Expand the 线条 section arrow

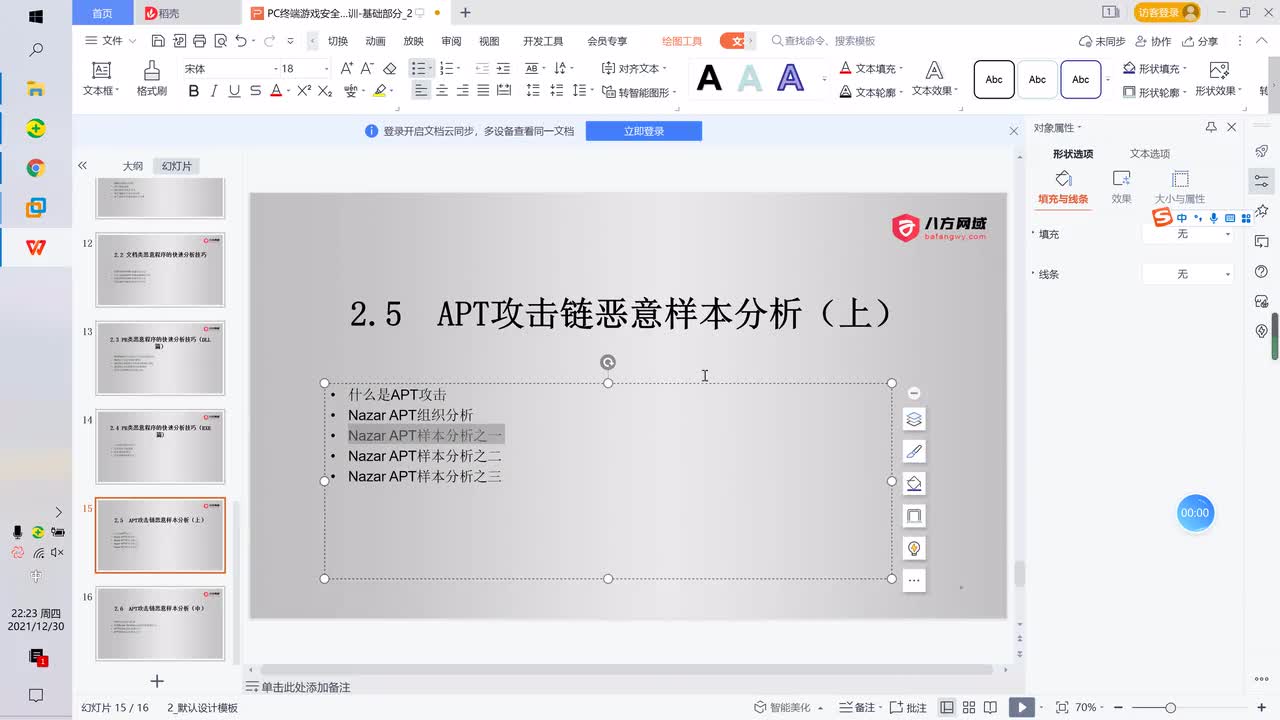tap(1033, 274)
